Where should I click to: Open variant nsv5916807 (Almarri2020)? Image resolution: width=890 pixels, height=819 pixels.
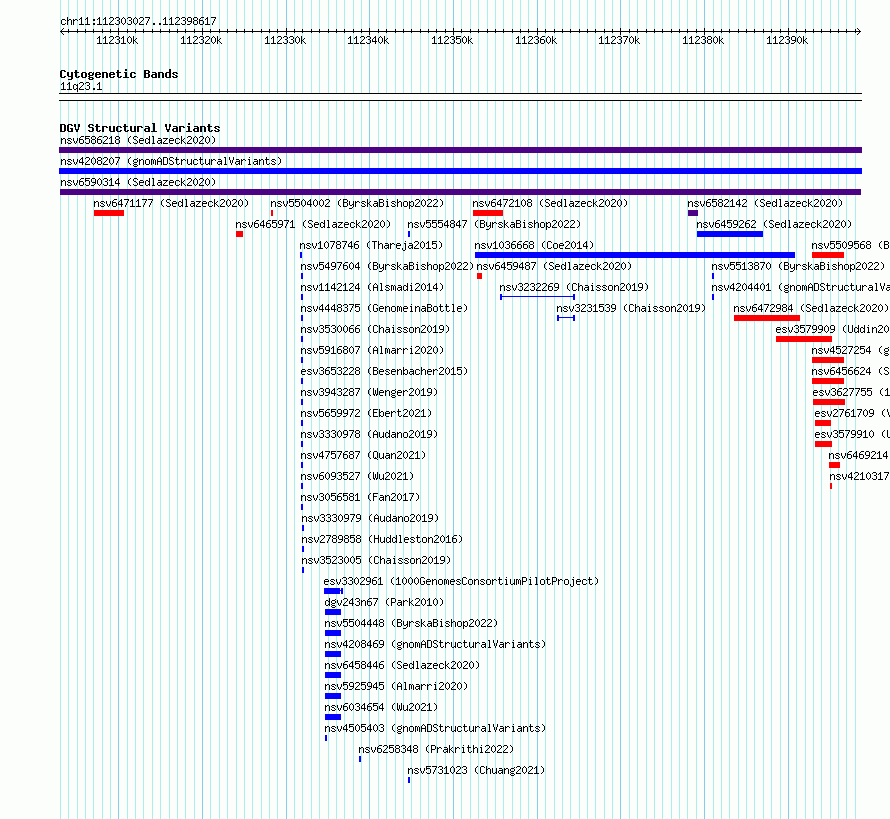[372, 350]
